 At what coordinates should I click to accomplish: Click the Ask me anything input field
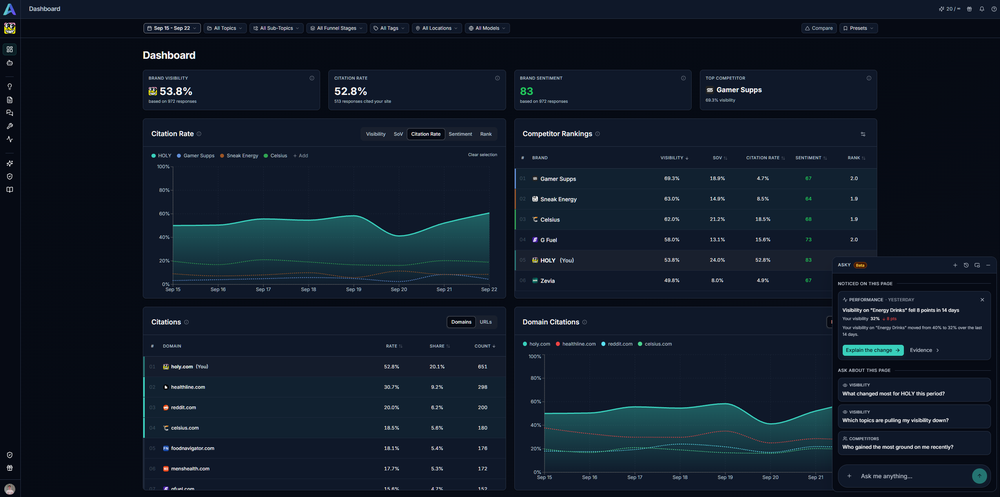tap(912, 476)
